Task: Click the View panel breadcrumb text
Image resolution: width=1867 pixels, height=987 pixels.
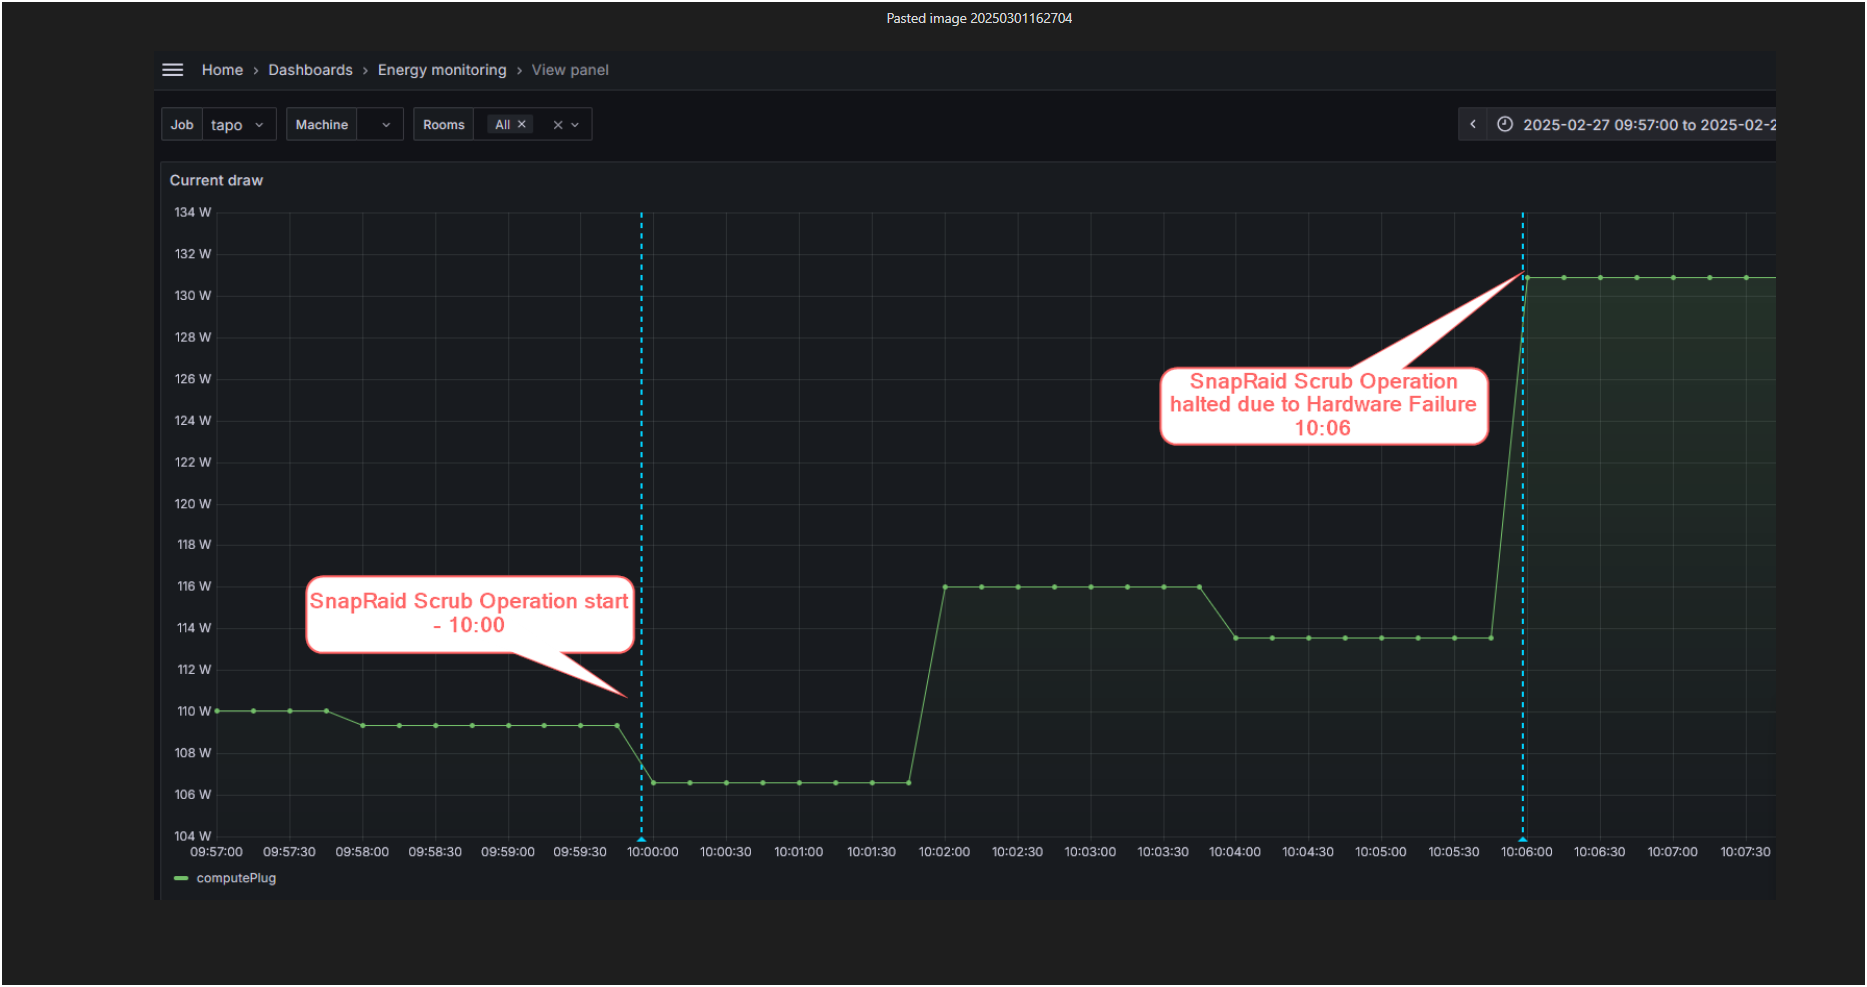Action: [569, 69]
